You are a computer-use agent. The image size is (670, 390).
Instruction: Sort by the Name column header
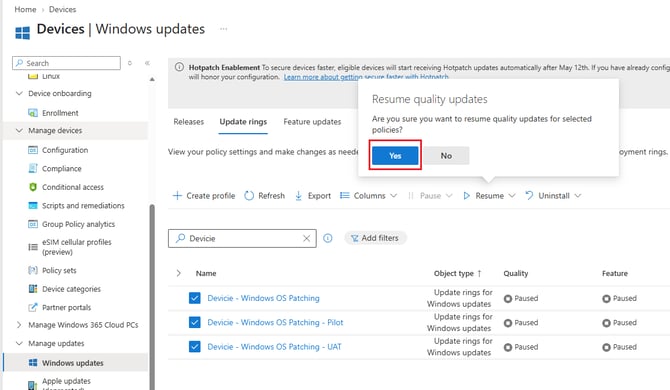(x=206, y=273)
